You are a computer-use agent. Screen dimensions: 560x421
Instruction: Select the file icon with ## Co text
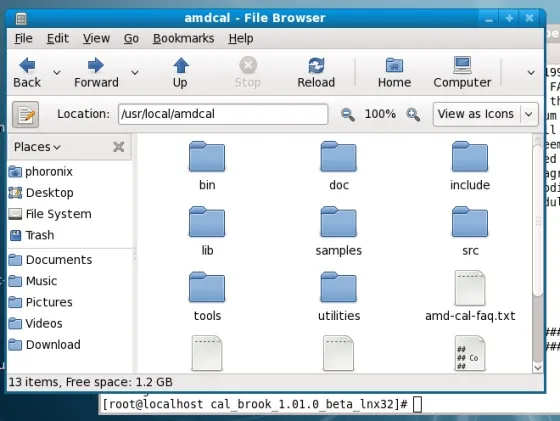tap(470, 353)
